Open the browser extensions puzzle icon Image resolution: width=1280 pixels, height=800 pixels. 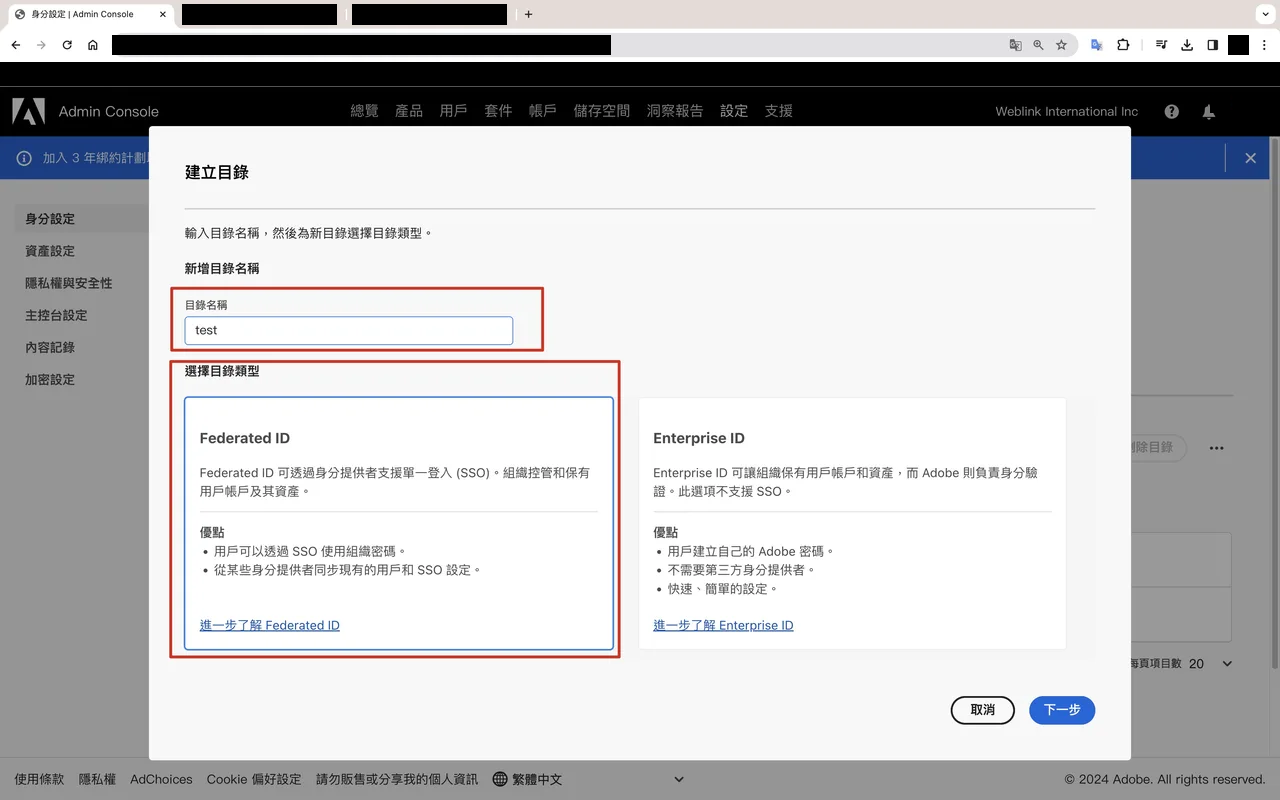click(1123, 45)
